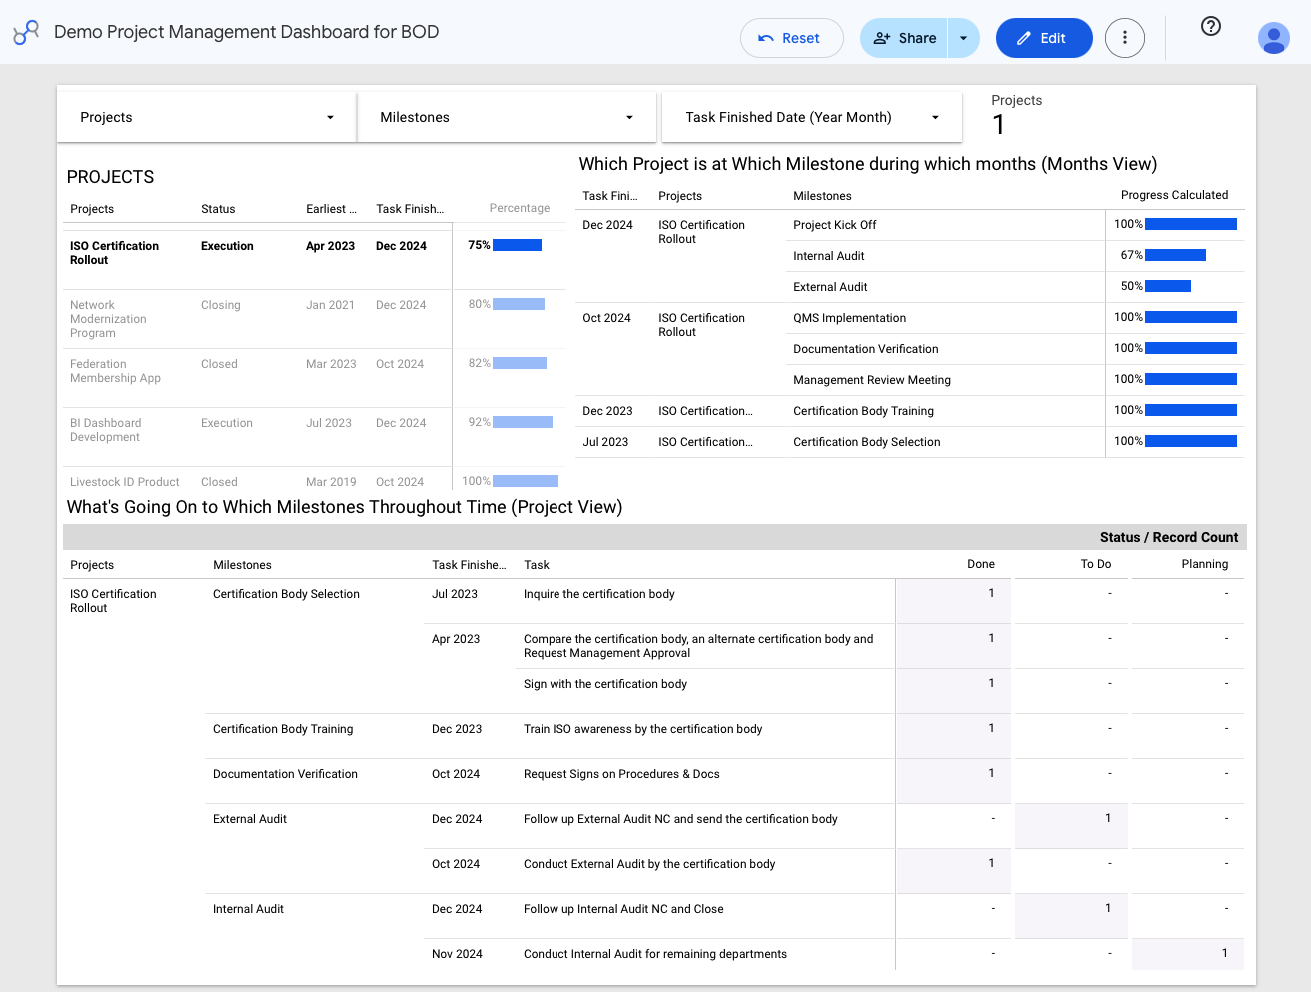
Task: Click 'Inquire the certification body' task
Action: [599, 594]
